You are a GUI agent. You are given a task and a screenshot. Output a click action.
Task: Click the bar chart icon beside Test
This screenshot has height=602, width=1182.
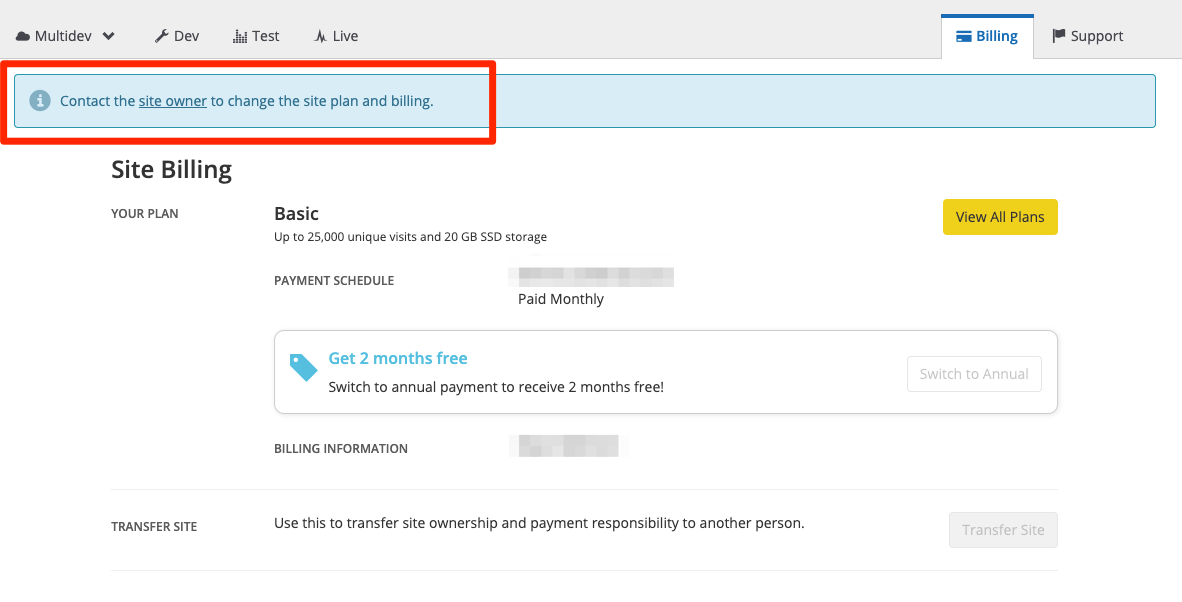(x=238, y=35)
